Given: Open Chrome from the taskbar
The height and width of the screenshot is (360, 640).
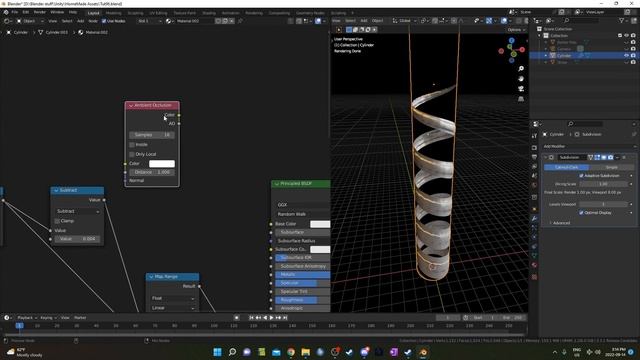Looking at the screenshot, I should point(291,352).
